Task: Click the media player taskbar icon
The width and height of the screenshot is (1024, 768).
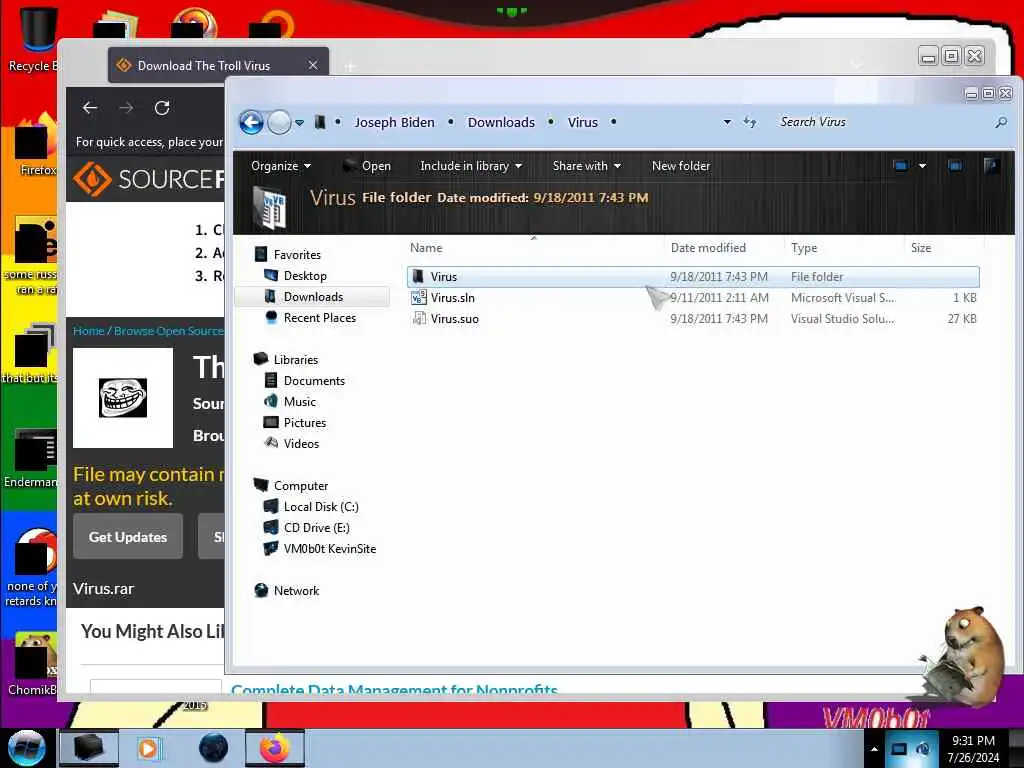Action: pyautogui.click(x=148, y=748)
